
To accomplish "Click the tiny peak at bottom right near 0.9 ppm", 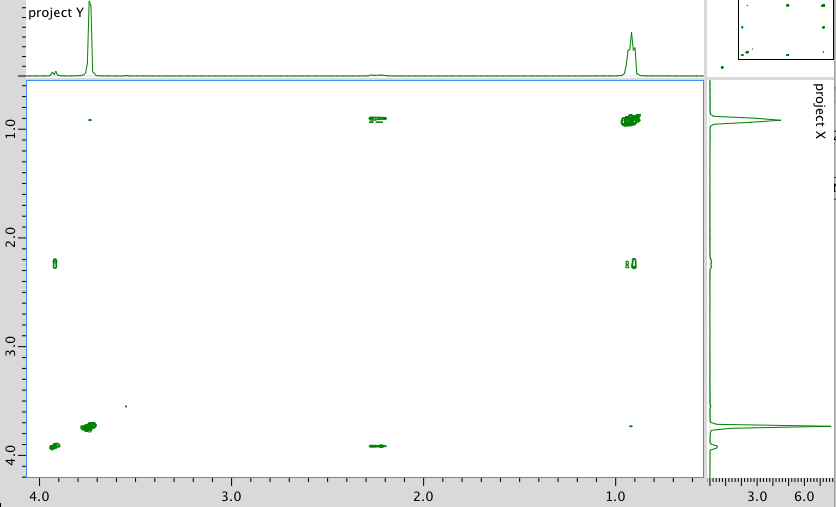I will coord(631,426).
